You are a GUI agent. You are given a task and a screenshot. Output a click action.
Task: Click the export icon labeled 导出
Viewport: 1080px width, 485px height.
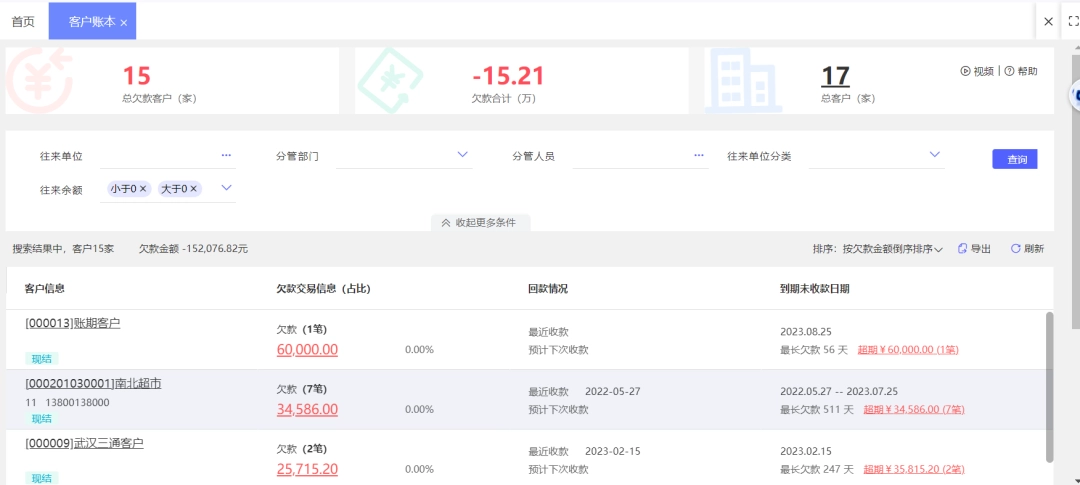point(962,249)
